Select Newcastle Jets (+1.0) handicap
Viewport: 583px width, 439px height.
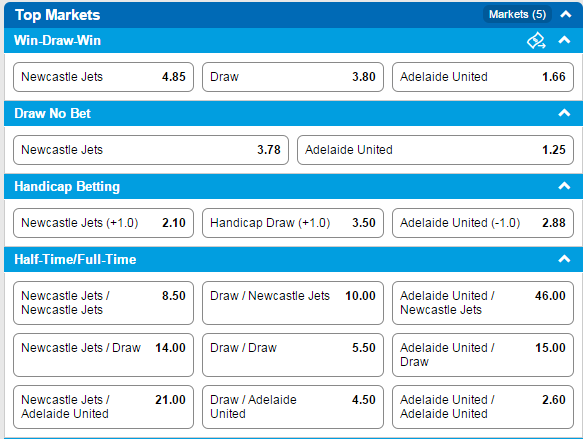point(103,223)
